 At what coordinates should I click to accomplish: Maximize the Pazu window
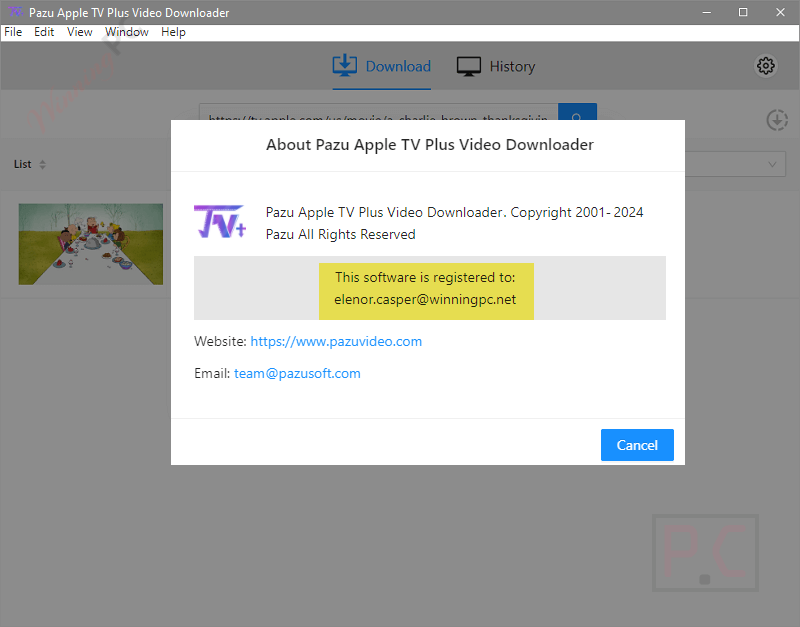click(x=743, y=12)
